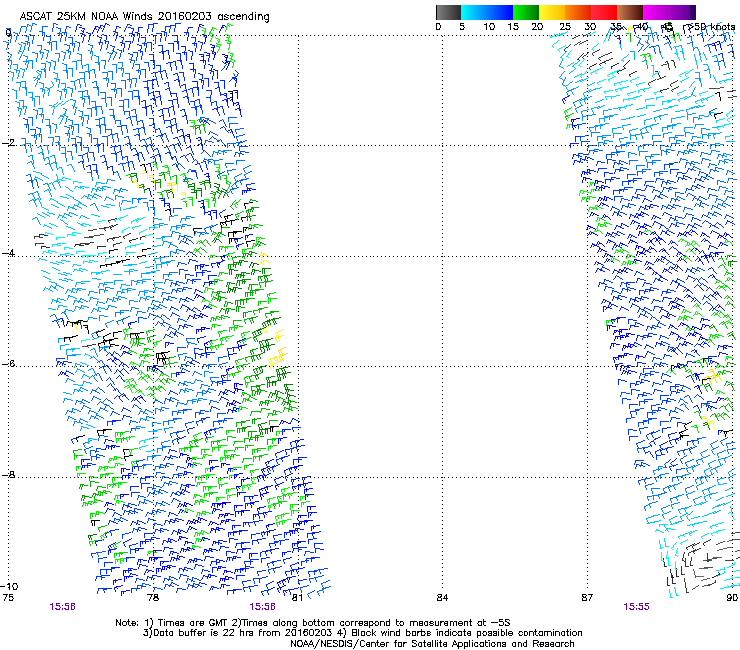
Task: Click the first purple time stamp '15:56' near longitude 76
Action: point(62,607)
